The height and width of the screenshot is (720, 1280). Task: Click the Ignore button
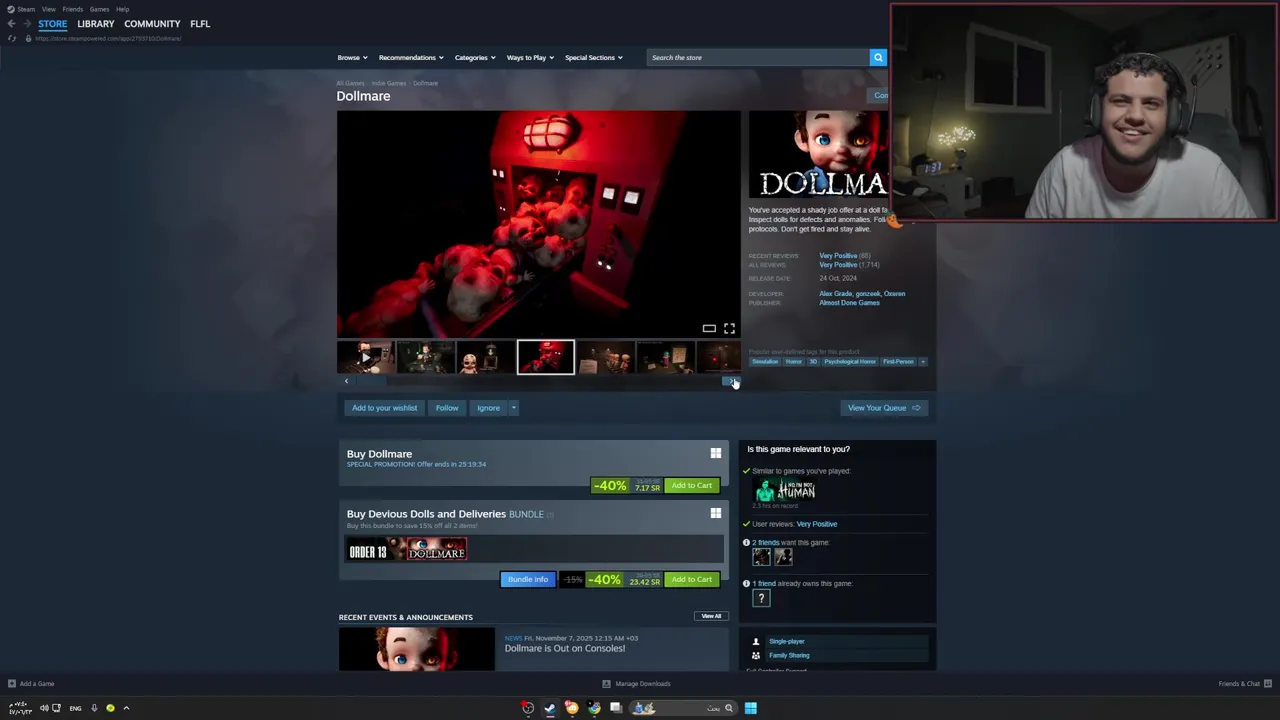click(488, 408)
